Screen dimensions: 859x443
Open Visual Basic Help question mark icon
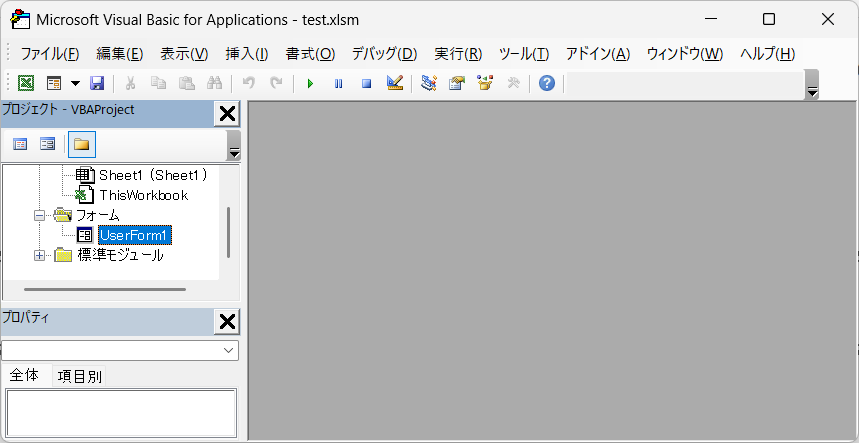point(547,83)
